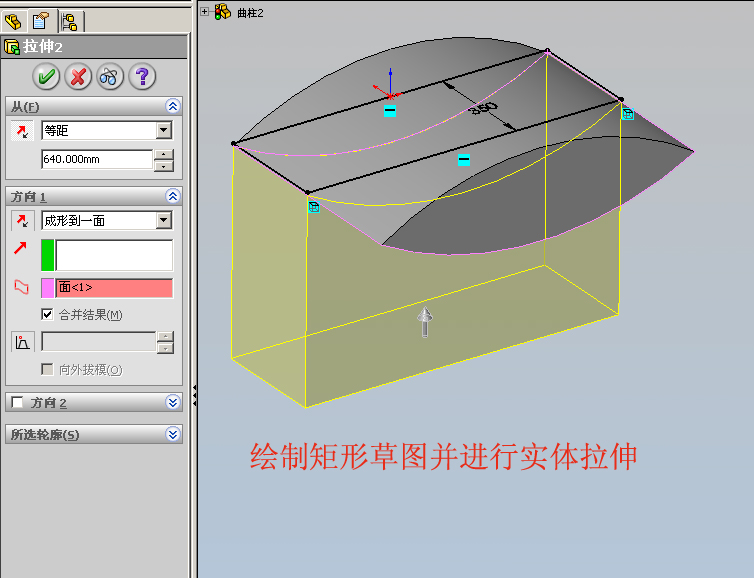
Task: Expand the 方向2 section
Action: coord(173,402)
